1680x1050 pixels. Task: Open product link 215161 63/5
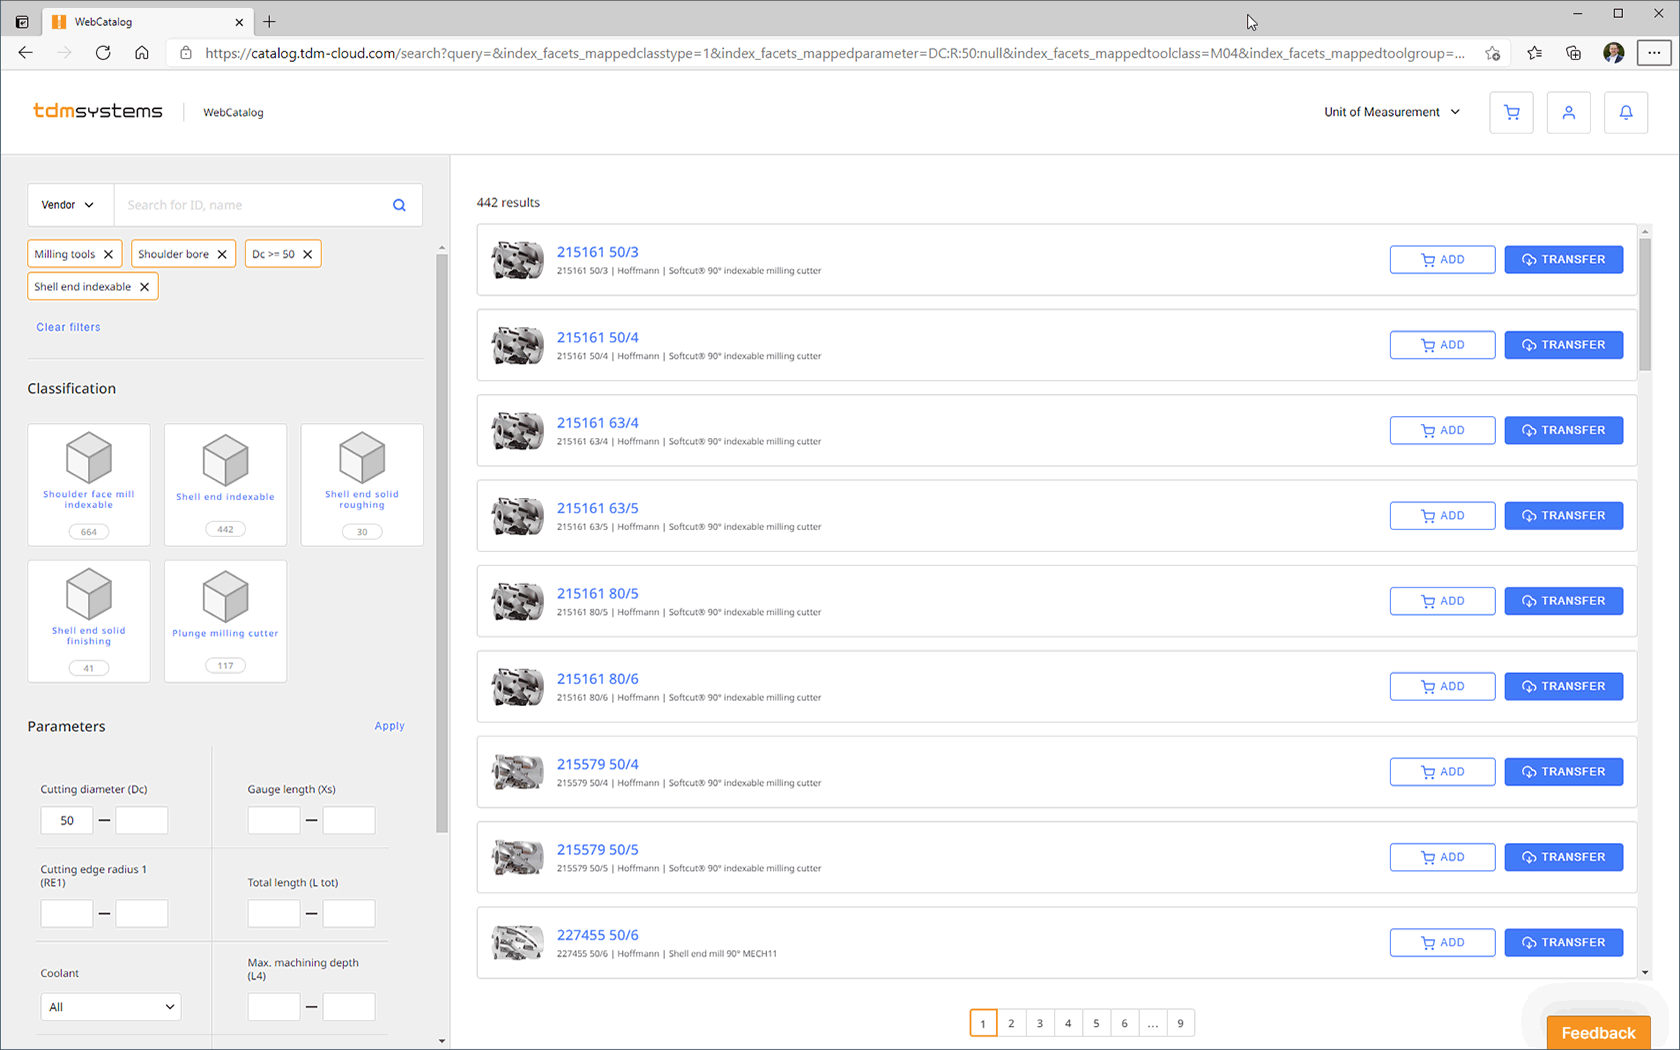pyautogui.click(x=597, y=508)
